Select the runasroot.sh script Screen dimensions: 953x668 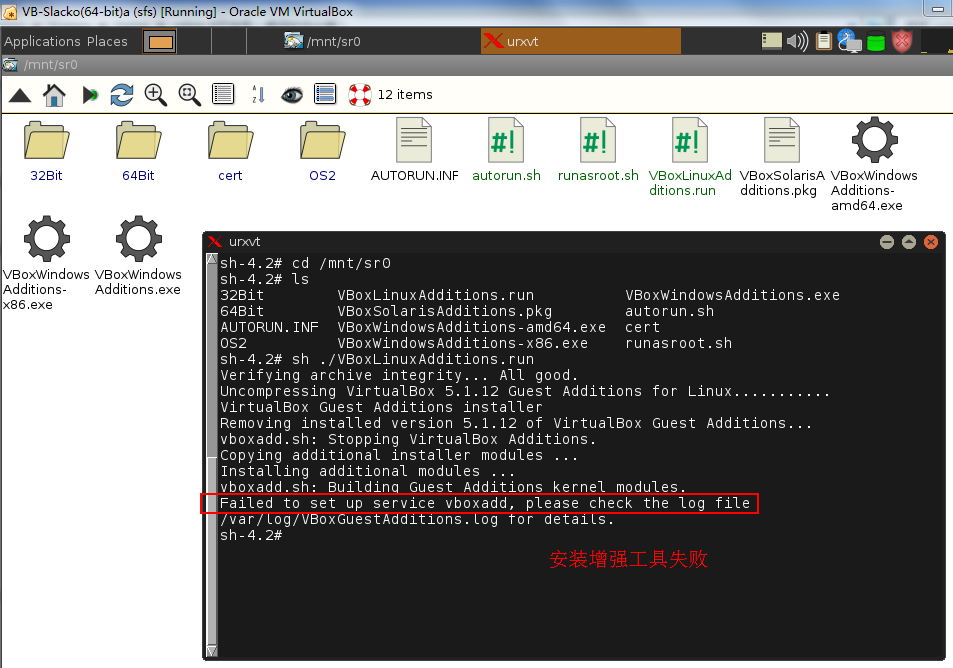tap(598, 151)
